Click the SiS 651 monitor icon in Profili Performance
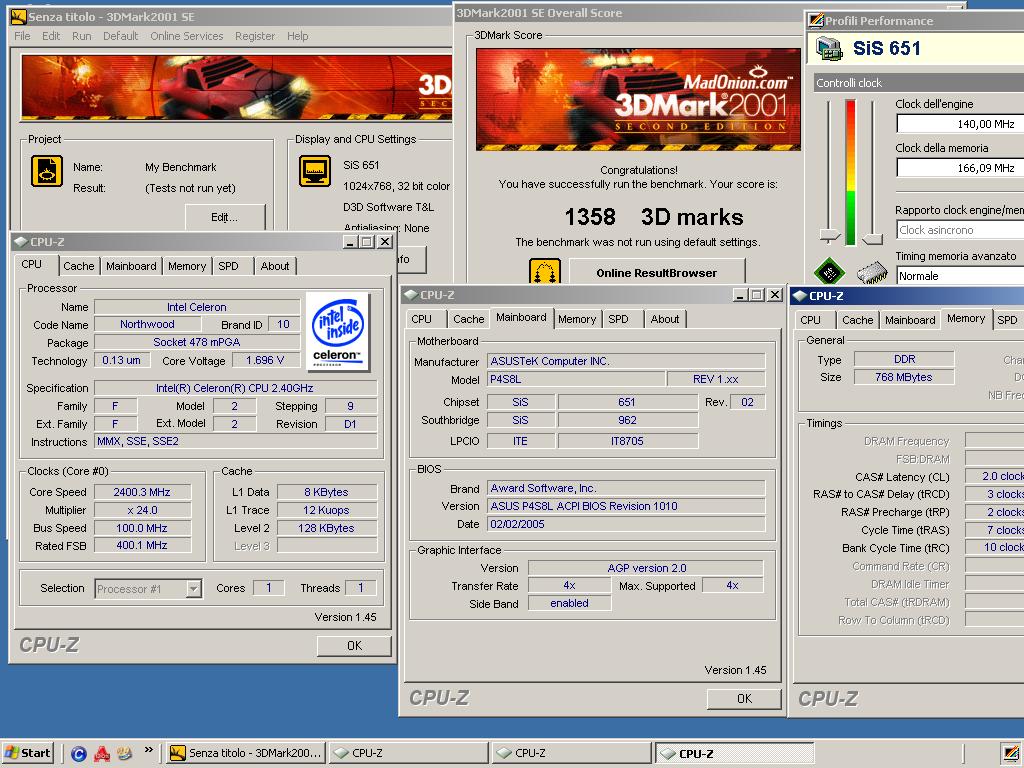Viewport: 1024px width, 768px height. [829, 49]
